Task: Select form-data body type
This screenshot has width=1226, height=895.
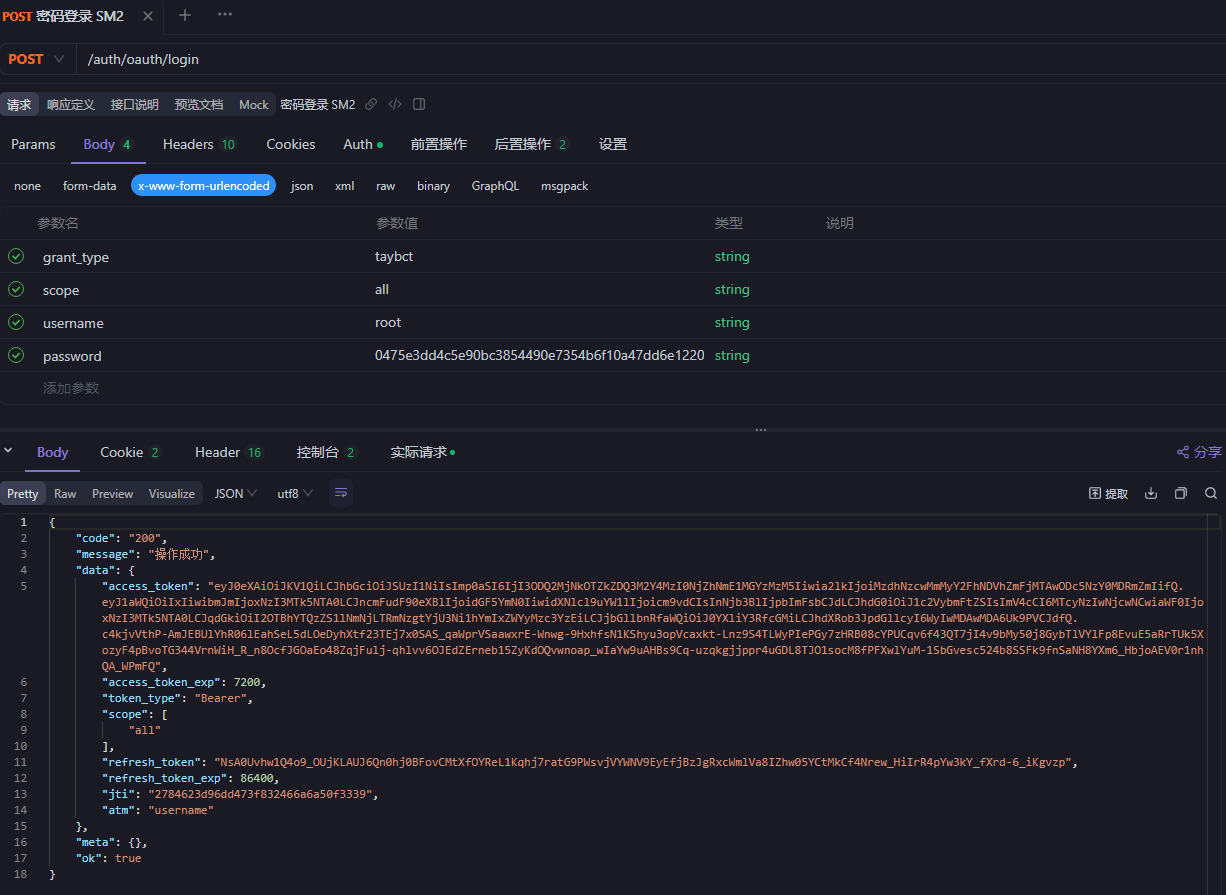Action: click(90, 186)
